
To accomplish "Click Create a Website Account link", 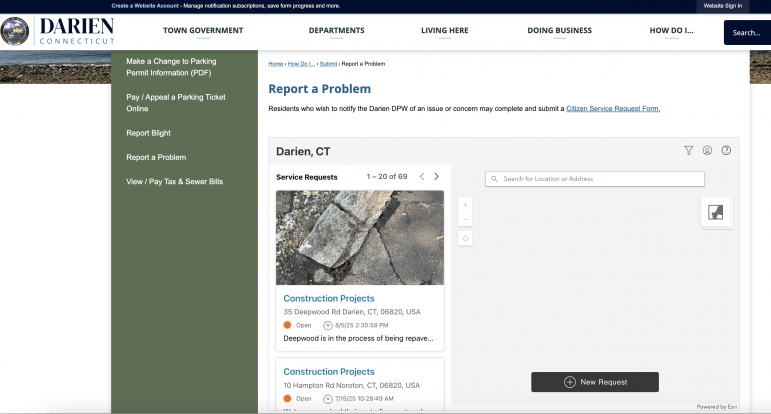I will coord(145,6).
